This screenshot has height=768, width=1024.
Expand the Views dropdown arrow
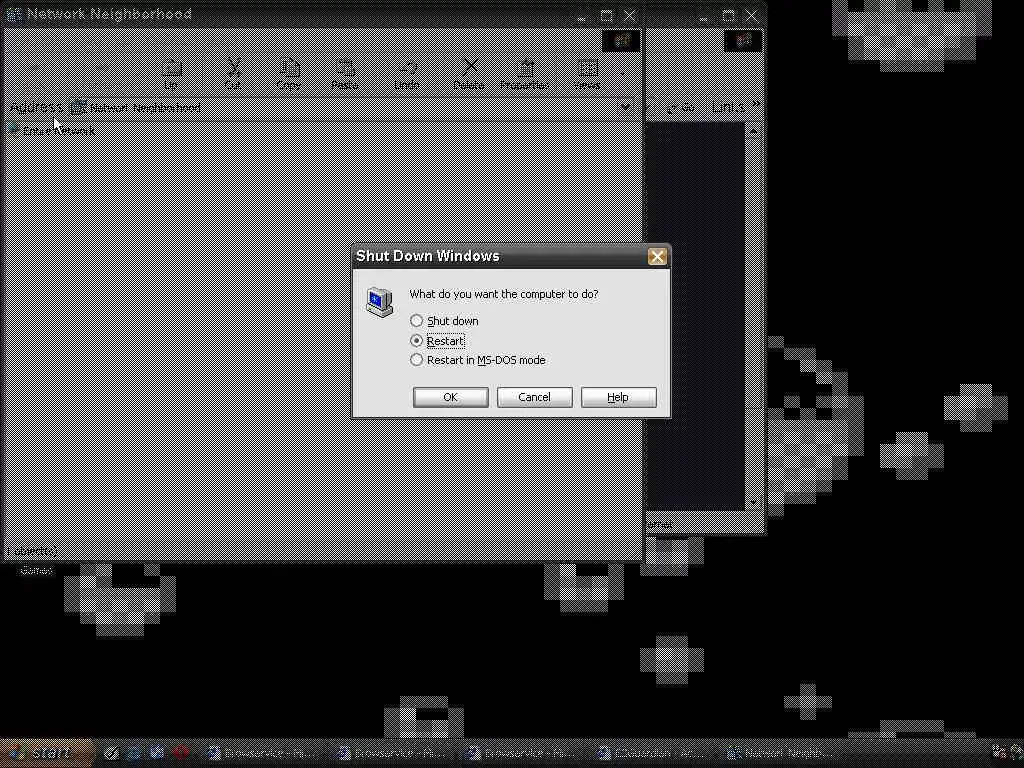(x=622, y=74)
